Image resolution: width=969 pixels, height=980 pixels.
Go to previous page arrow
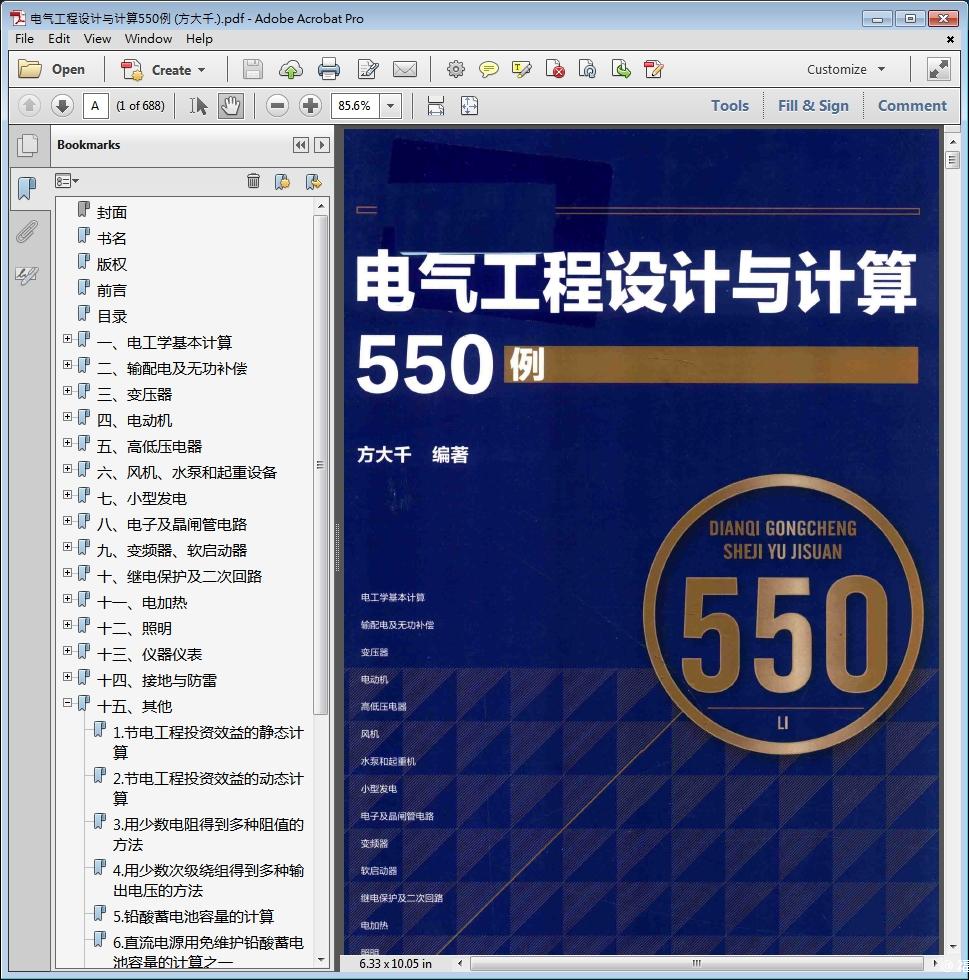point(29,106)
